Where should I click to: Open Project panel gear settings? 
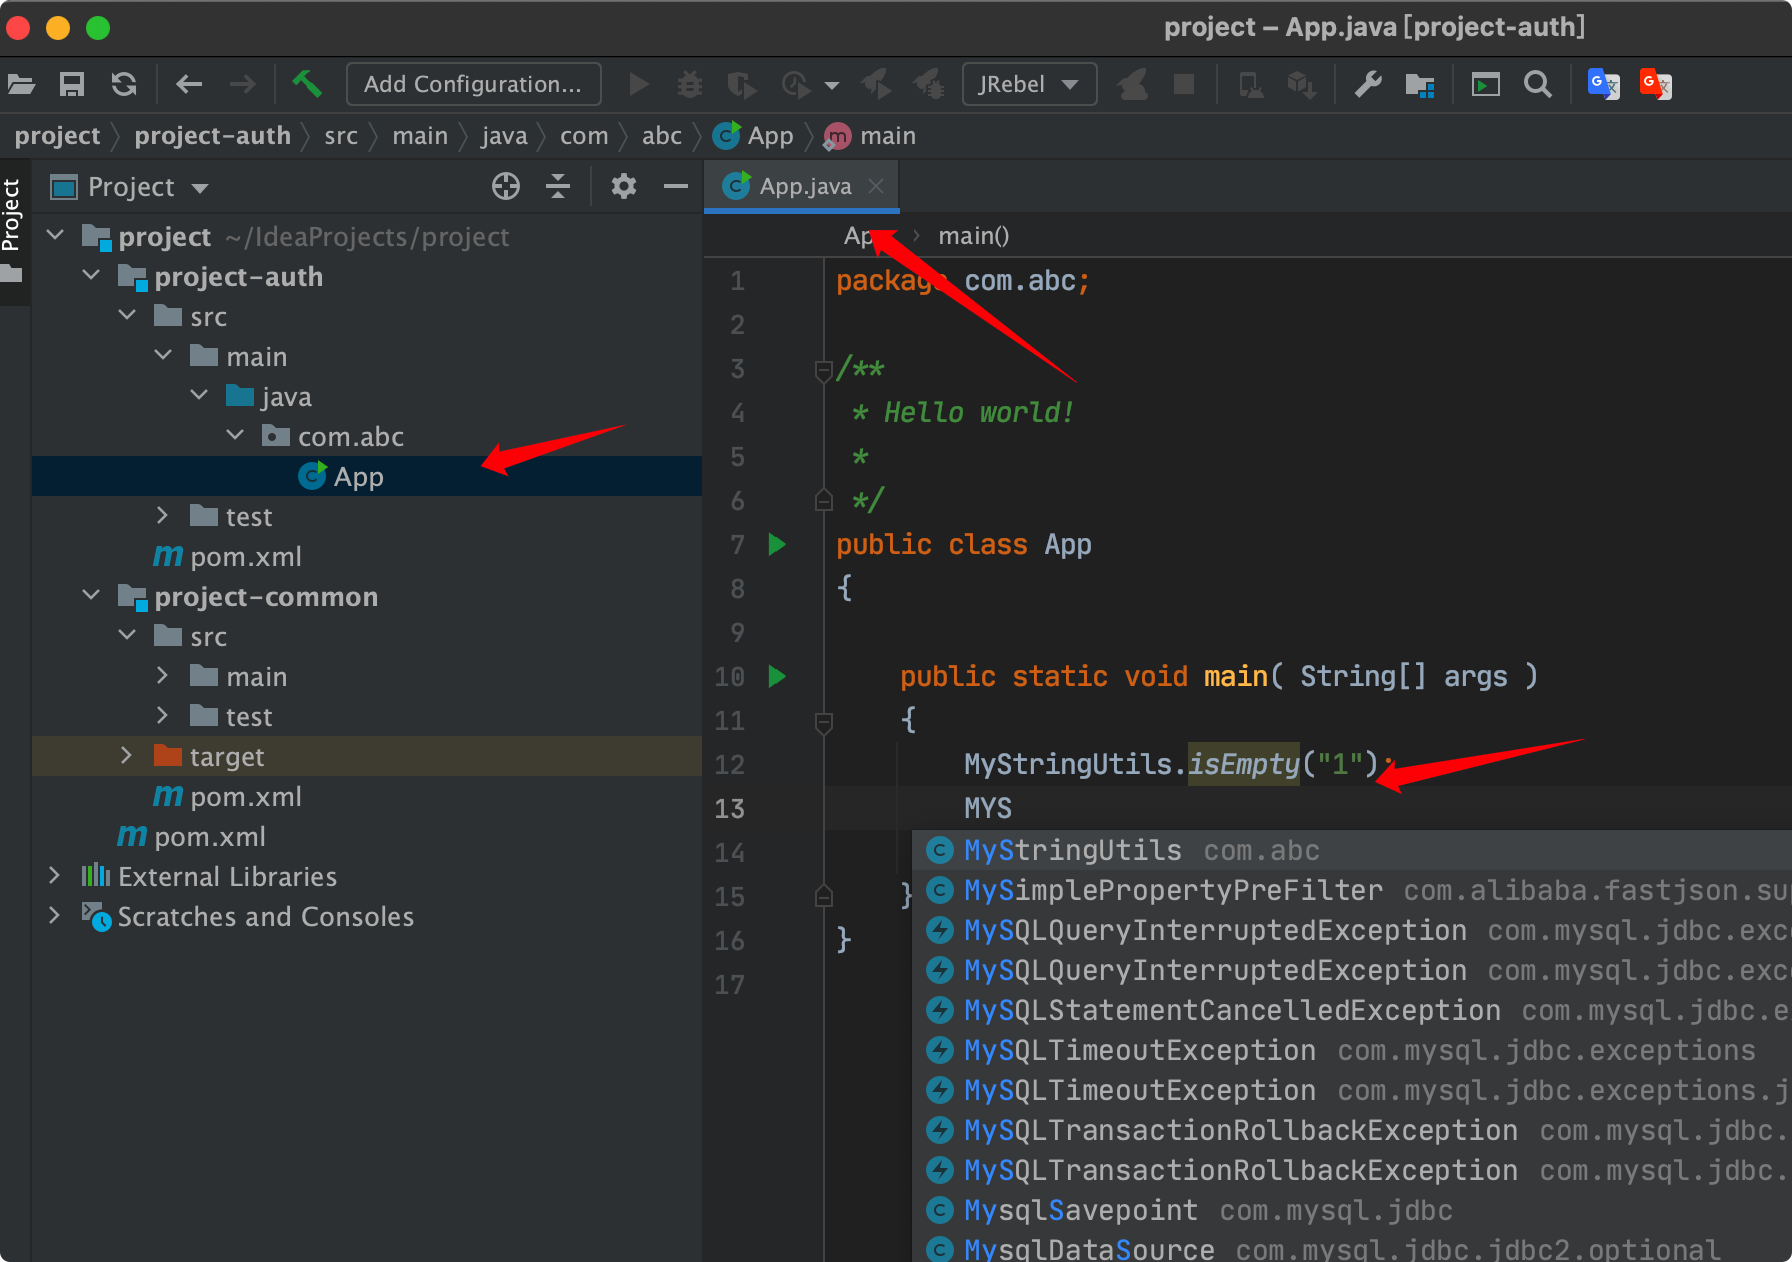point(623,186)
